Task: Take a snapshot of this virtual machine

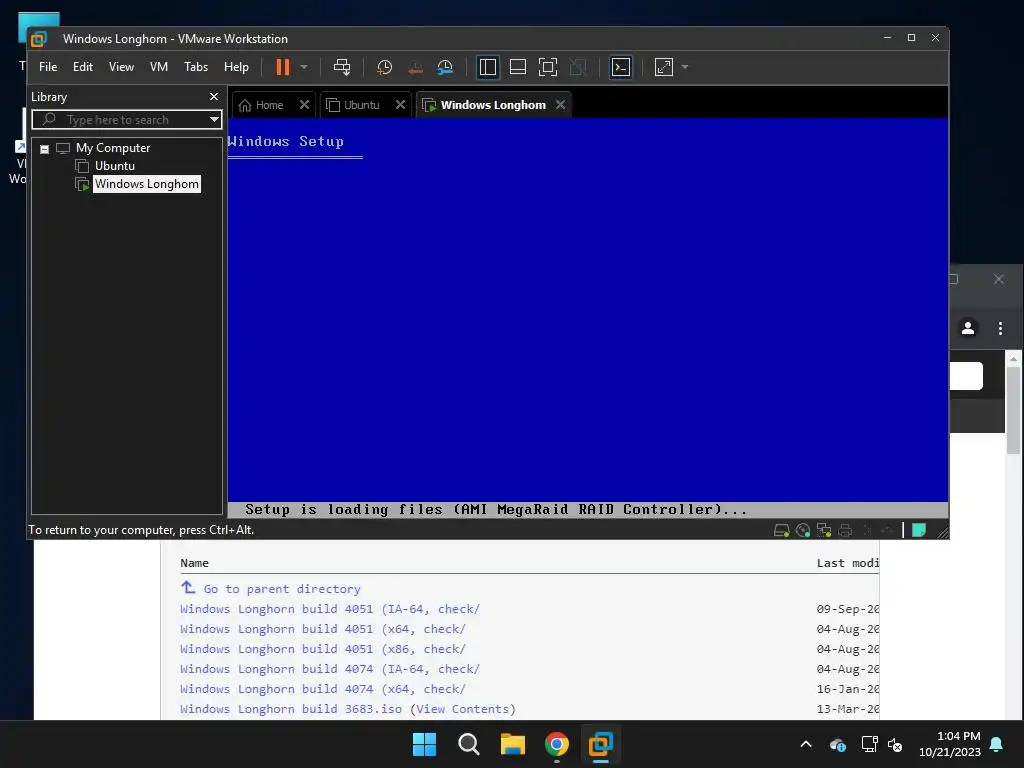Action: [x=384, y=67]
